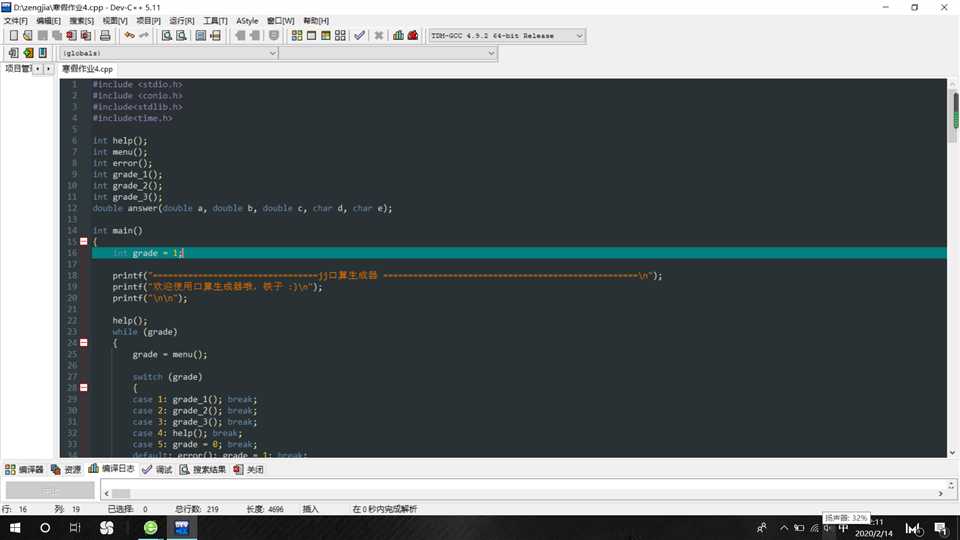This screenshot has height=540, width=960.
Task: Click the Redo arrow icon
Action: pos(144,36)
